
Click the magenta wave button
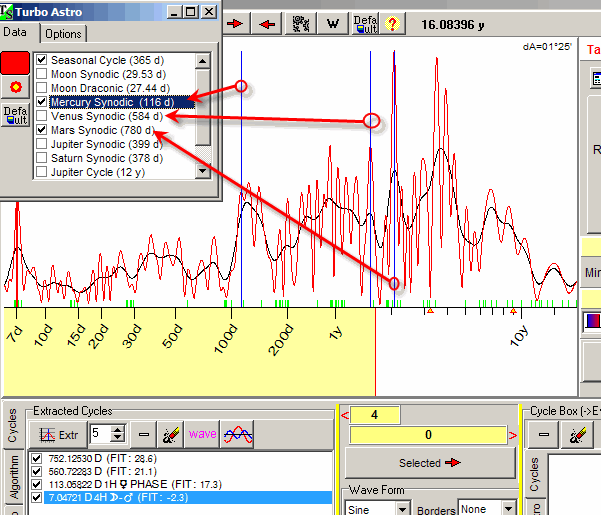[202, 434]
